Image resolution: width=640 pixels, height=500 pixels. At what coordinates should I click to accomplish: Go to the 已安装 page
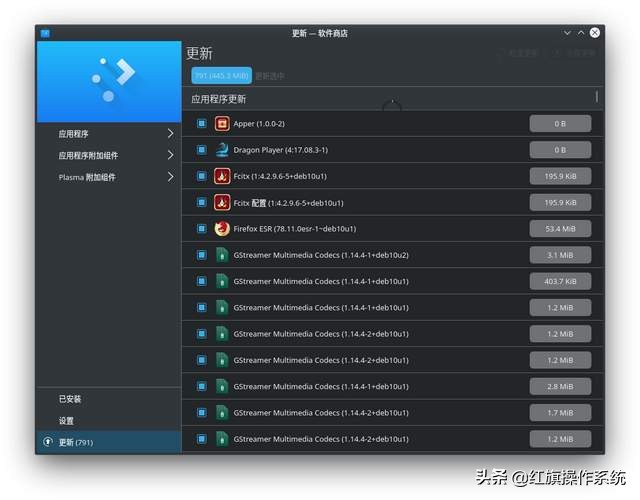pyautogui.click(x=109, y=399)
